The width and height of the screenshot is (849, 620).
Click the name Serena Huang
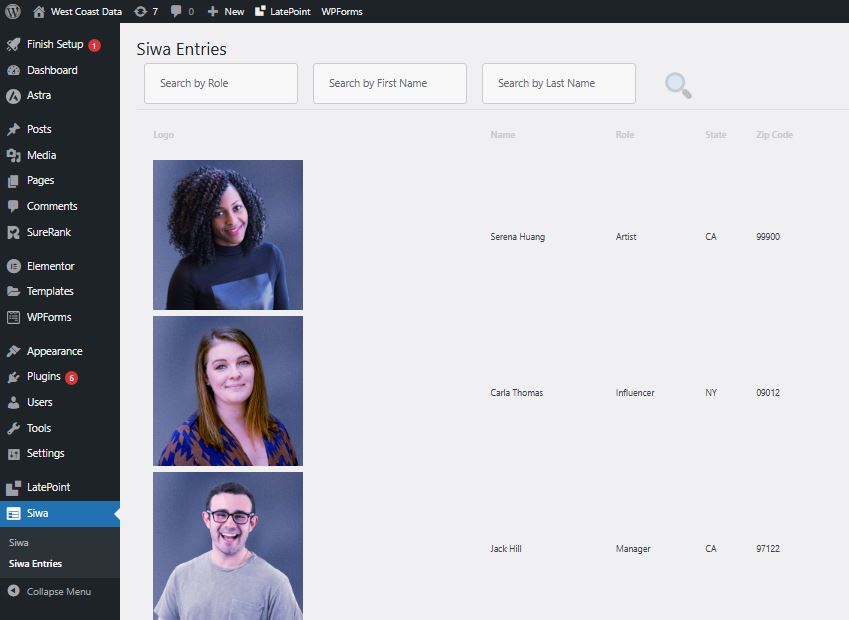pos(518,237)
